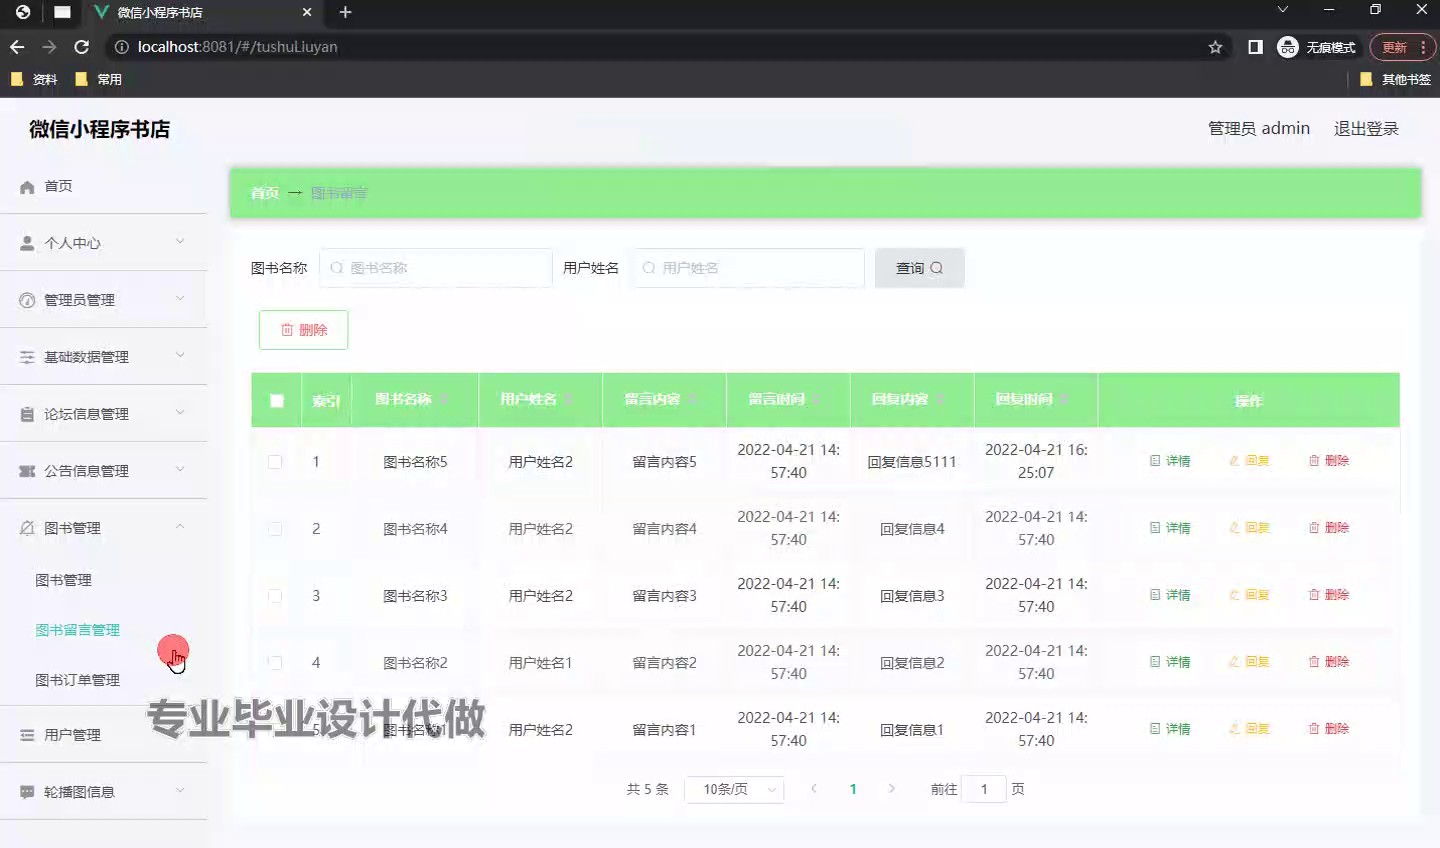
Task: Select page 1 in pagination
Action: coord(853,789)
